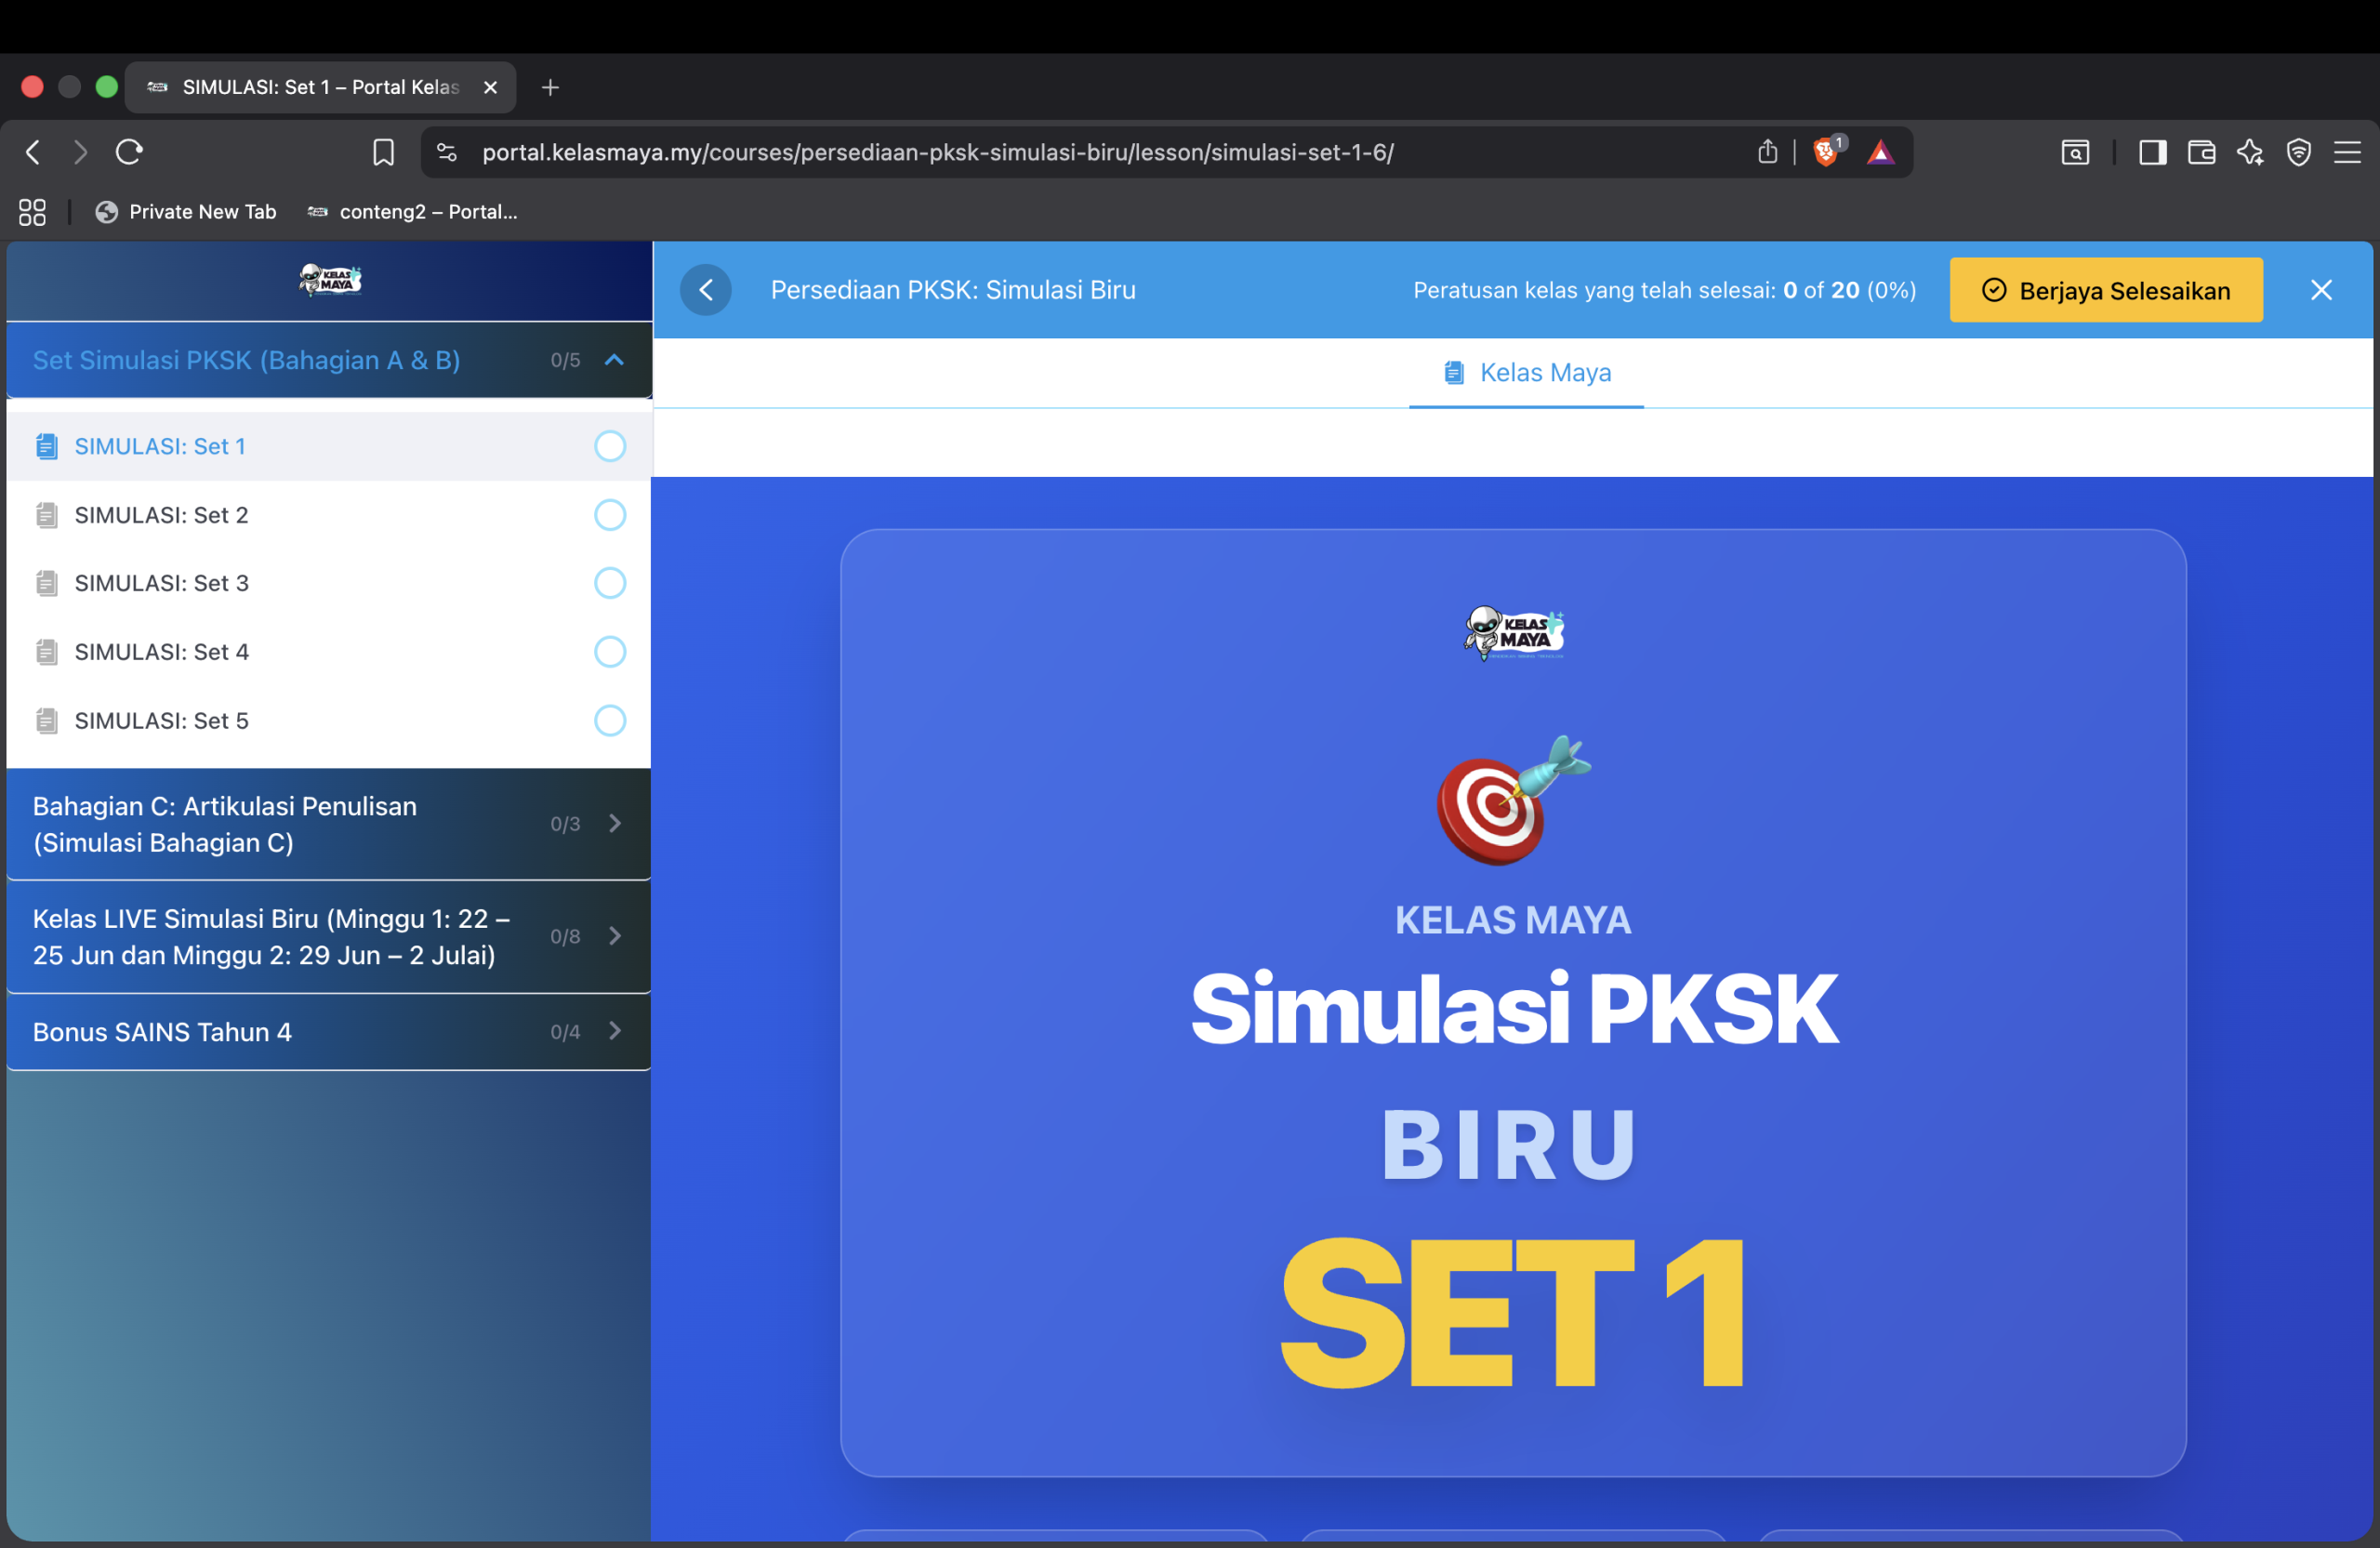Viewport: 2380px width, 1548px height.
Task: Click the progress text 0 of 20 (0%)
Action: coord(1850,290)
